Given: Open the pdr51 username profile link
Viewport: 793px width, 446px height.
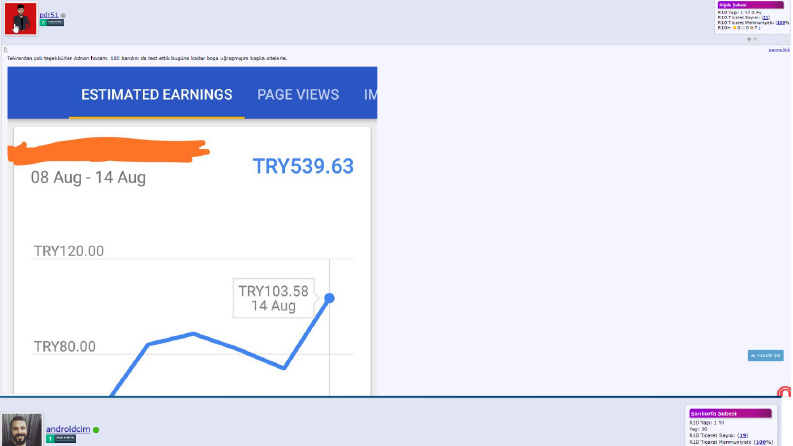Looking at the screenshot, I should [49, 15].
